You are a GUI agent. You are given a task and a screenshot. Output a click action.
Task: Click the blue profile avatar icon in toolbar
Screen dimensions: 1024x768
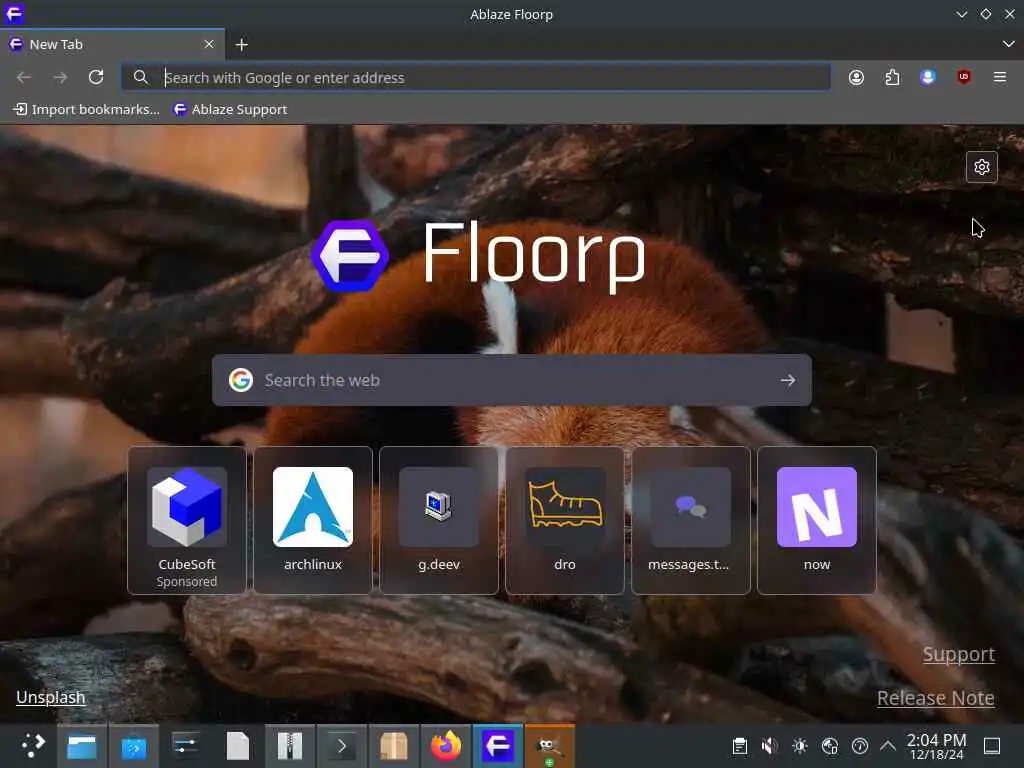tap(927, 77)
